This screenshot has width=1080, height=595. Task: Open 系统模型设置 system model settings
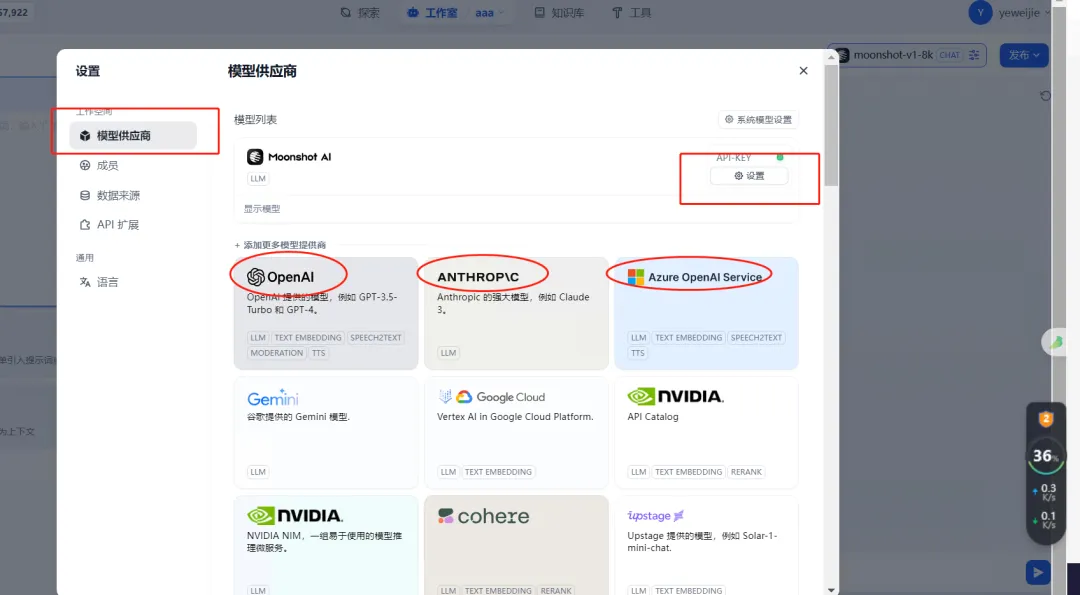pyautogui.click(x=758, y=120)
